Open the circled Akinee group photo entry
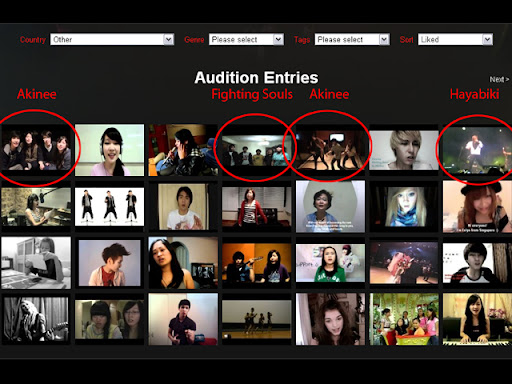Viewport: 512px width, 384px height. point(36,150)
